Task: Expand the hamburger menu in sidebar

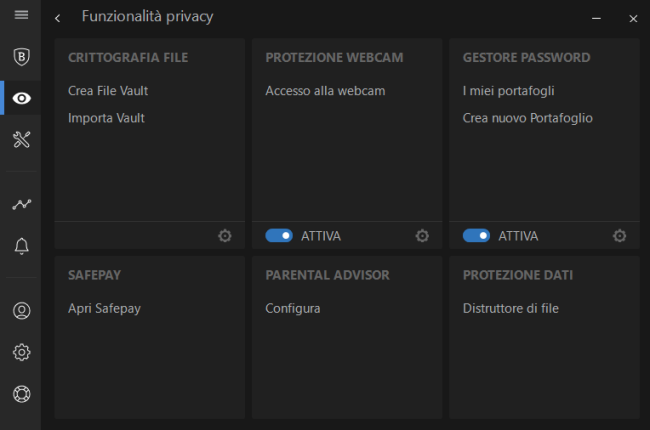Action: click(21, 16)
